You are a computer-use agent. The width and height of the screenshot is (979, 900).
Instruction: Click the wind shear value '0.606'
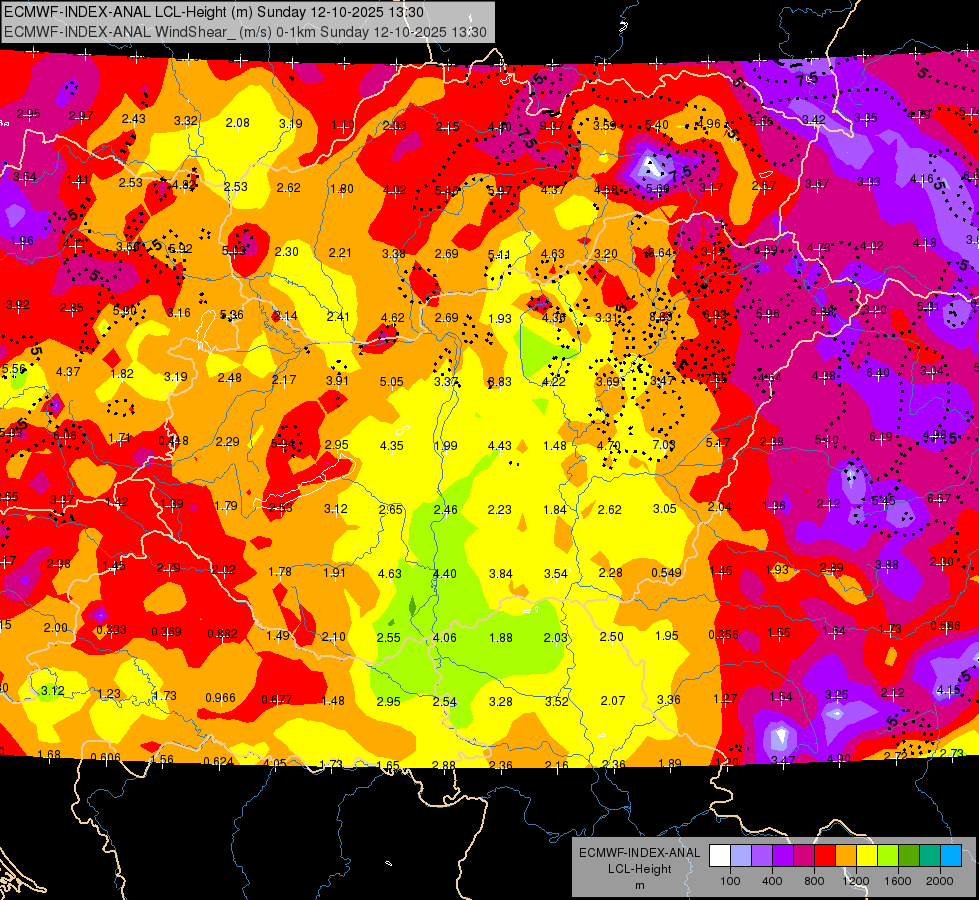pos(105,758)
